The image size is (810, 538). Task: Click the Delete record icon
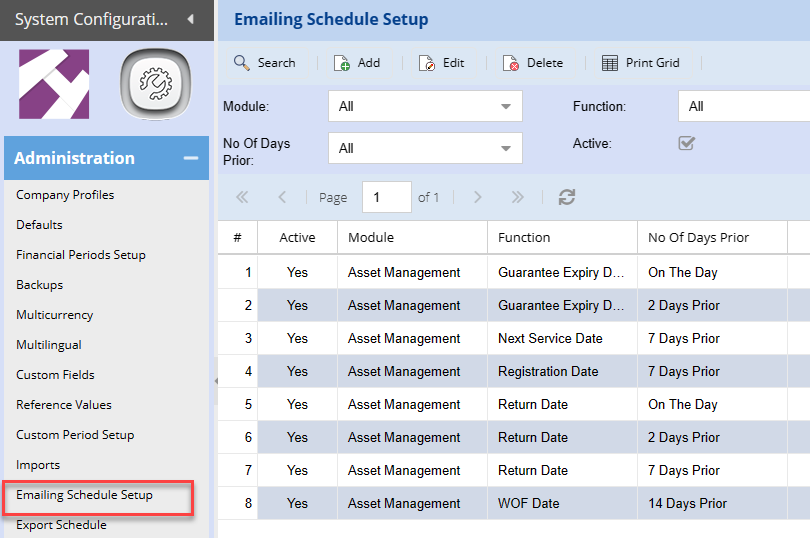(511, 63)
